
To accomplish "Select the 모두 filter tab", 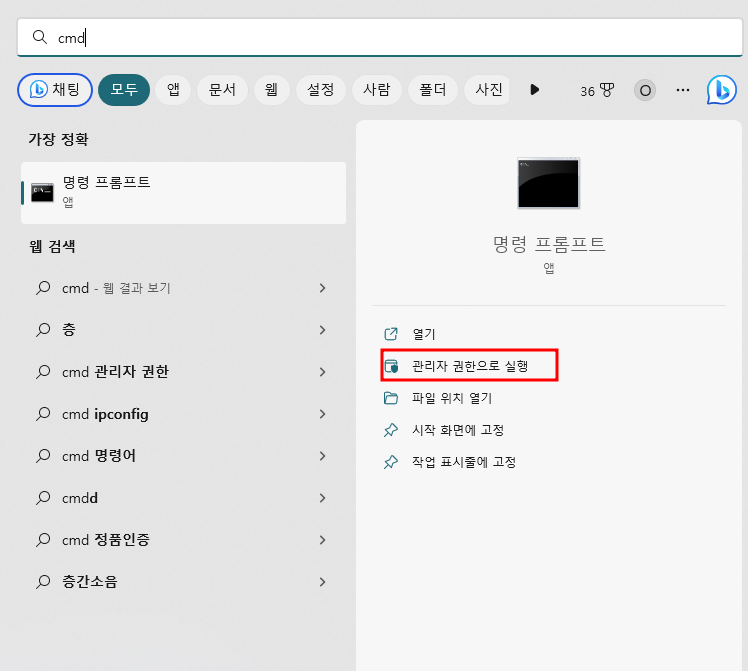I will (124, 90).
